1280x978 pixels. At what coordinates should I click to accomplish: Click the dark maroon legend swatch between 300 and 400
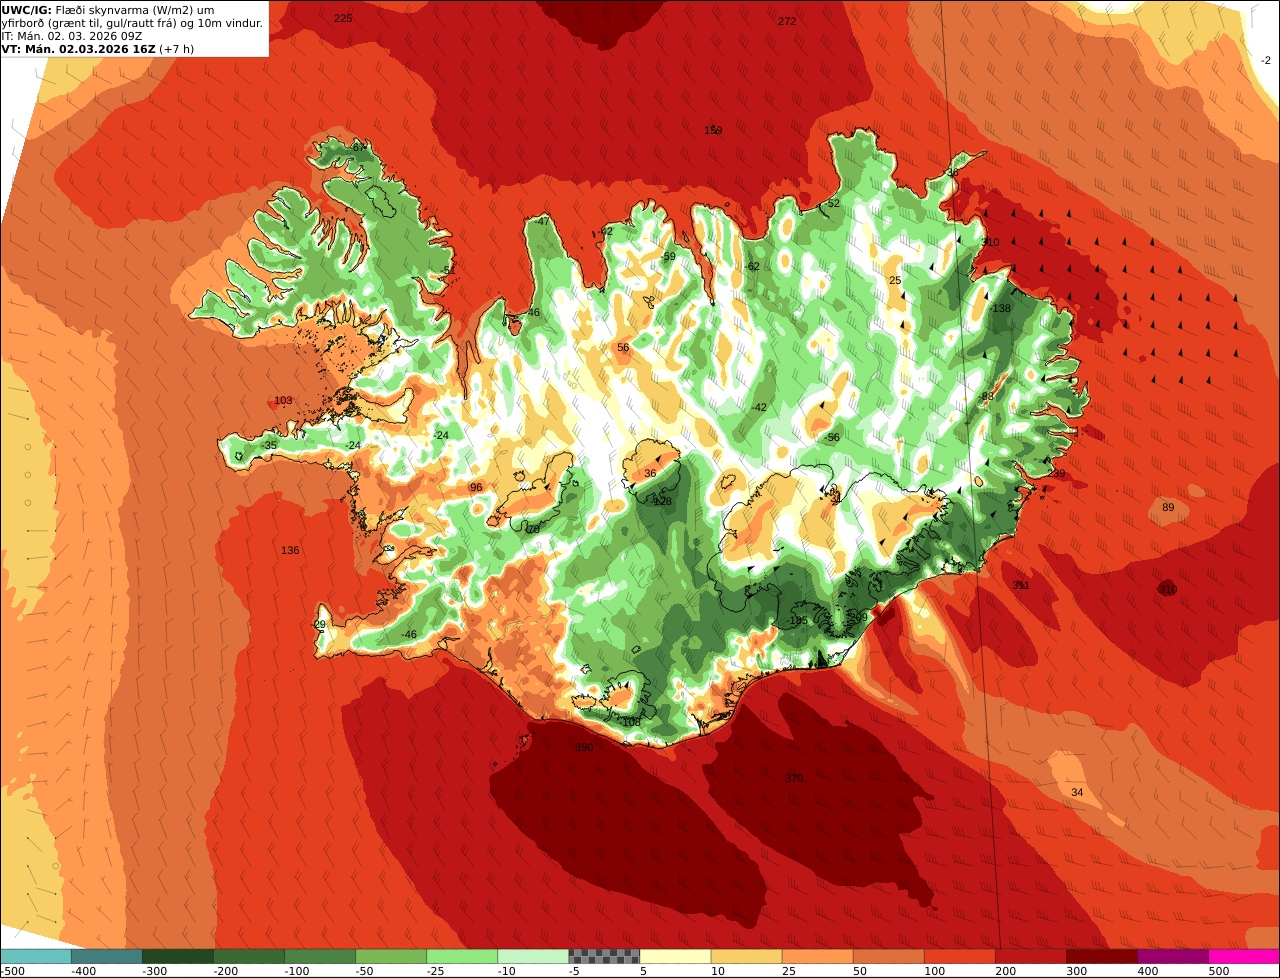1102,956
